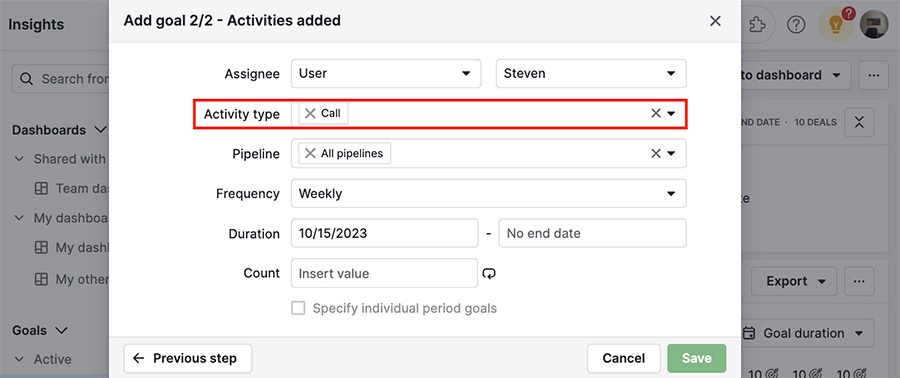Open the lightbulb tips icon

pos(836,25)
